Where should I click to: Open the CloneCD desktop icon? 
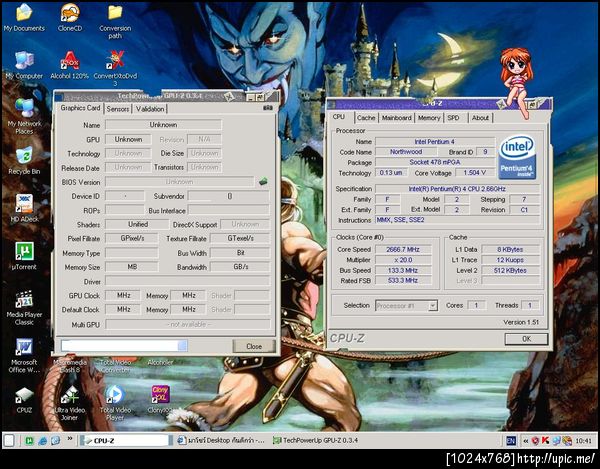click(x=70, y=17)
